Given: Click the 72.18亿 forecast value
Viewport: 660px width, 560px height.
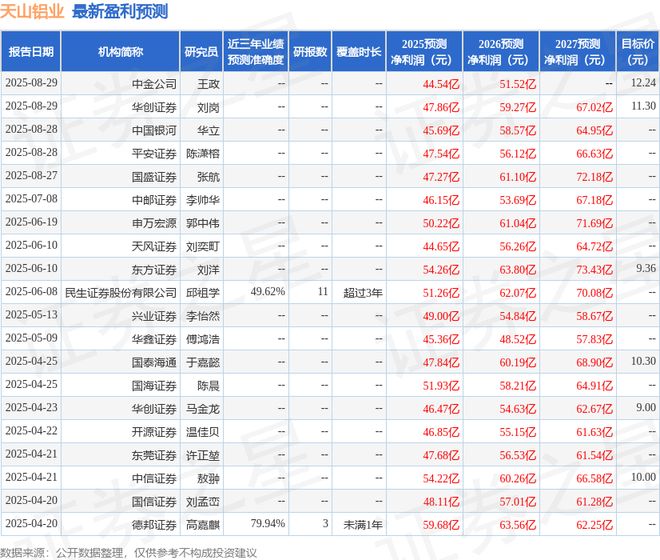Looking at the screenshot, I should 594,177.
